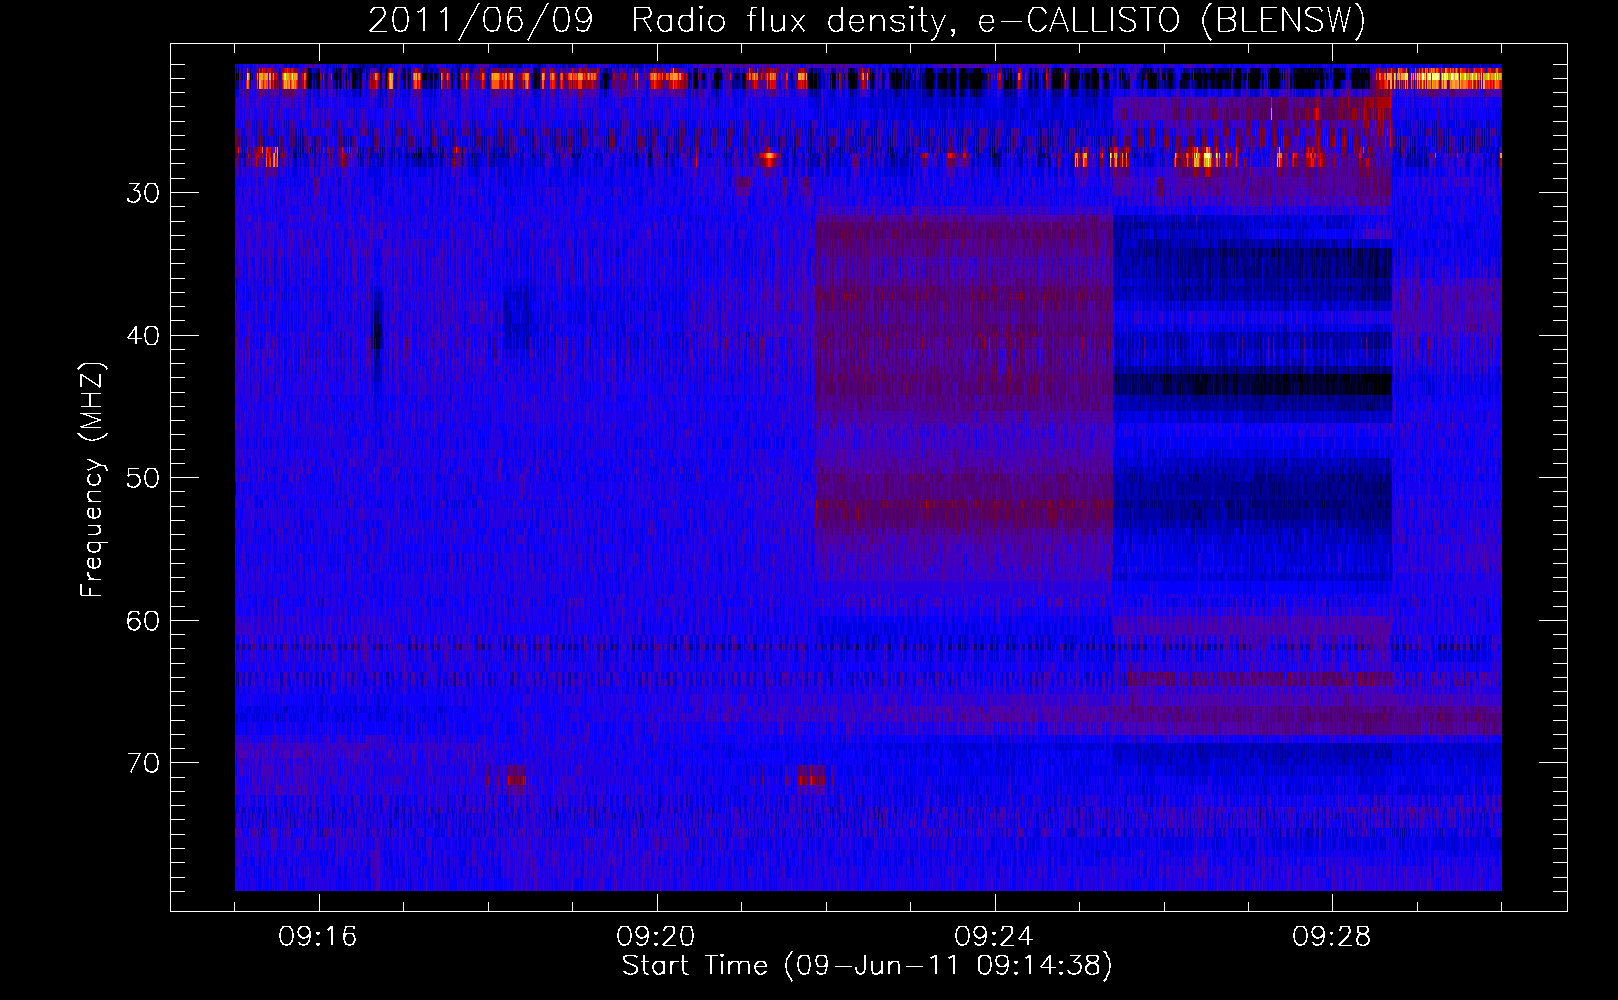Click the 09:20 time tick label

[656, 937]
